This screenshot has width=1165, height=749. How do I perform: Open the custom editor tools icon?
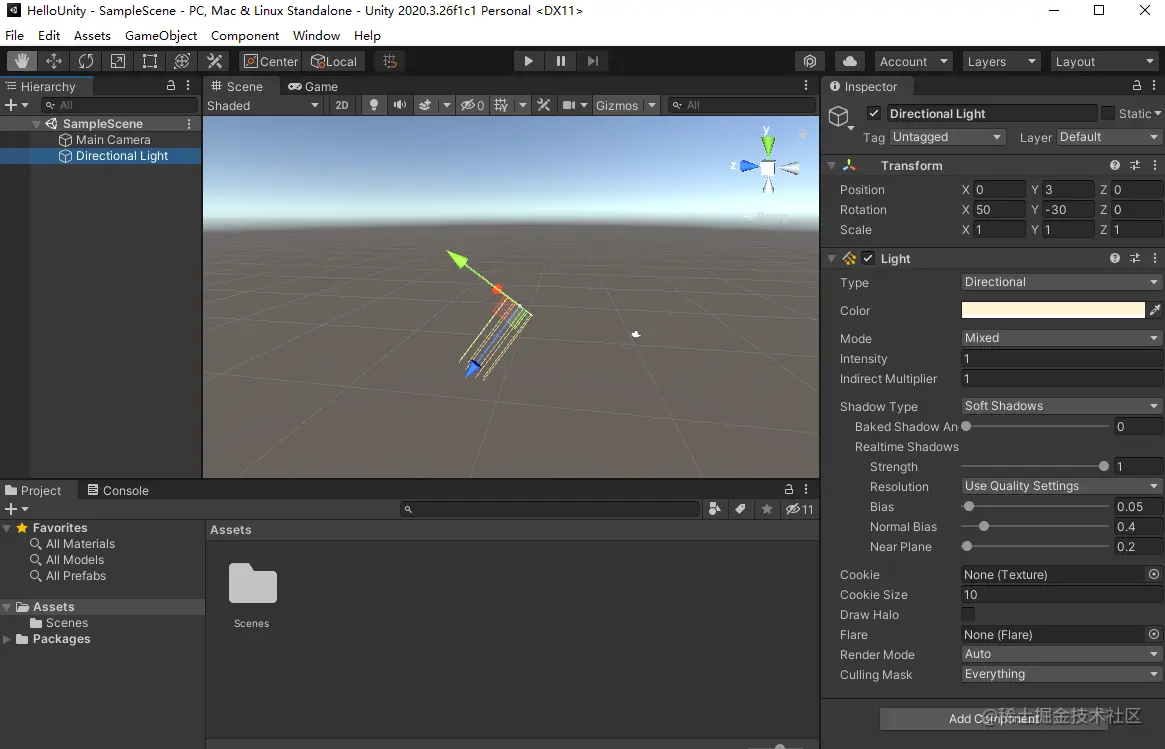click(215, 61)
